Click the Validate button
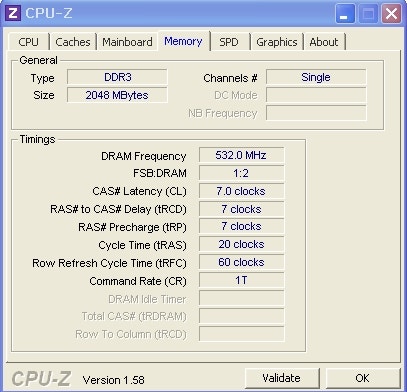This screenshot has width=407, height=392. [282, 378]
